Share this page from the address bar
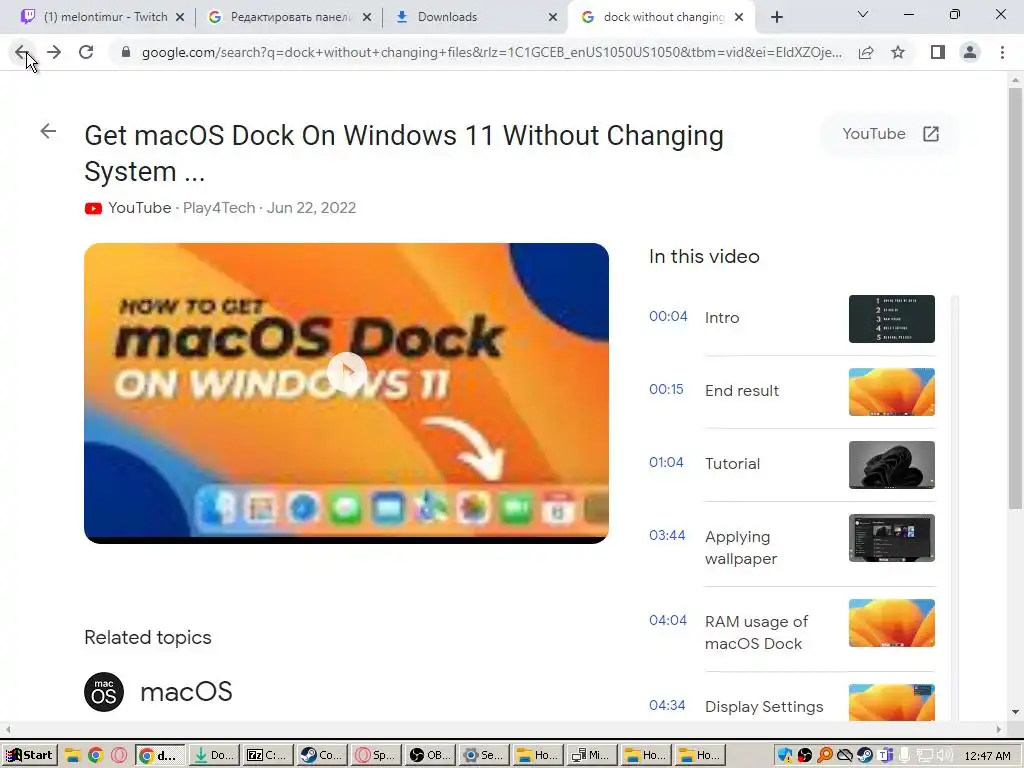 coord(866,52)
